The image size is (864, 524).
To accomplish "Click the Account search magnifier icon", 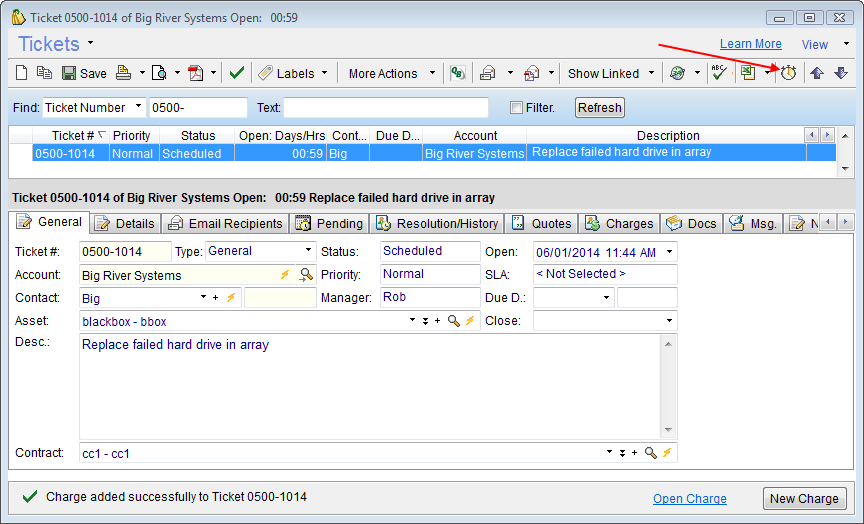I will coord(306,275).
